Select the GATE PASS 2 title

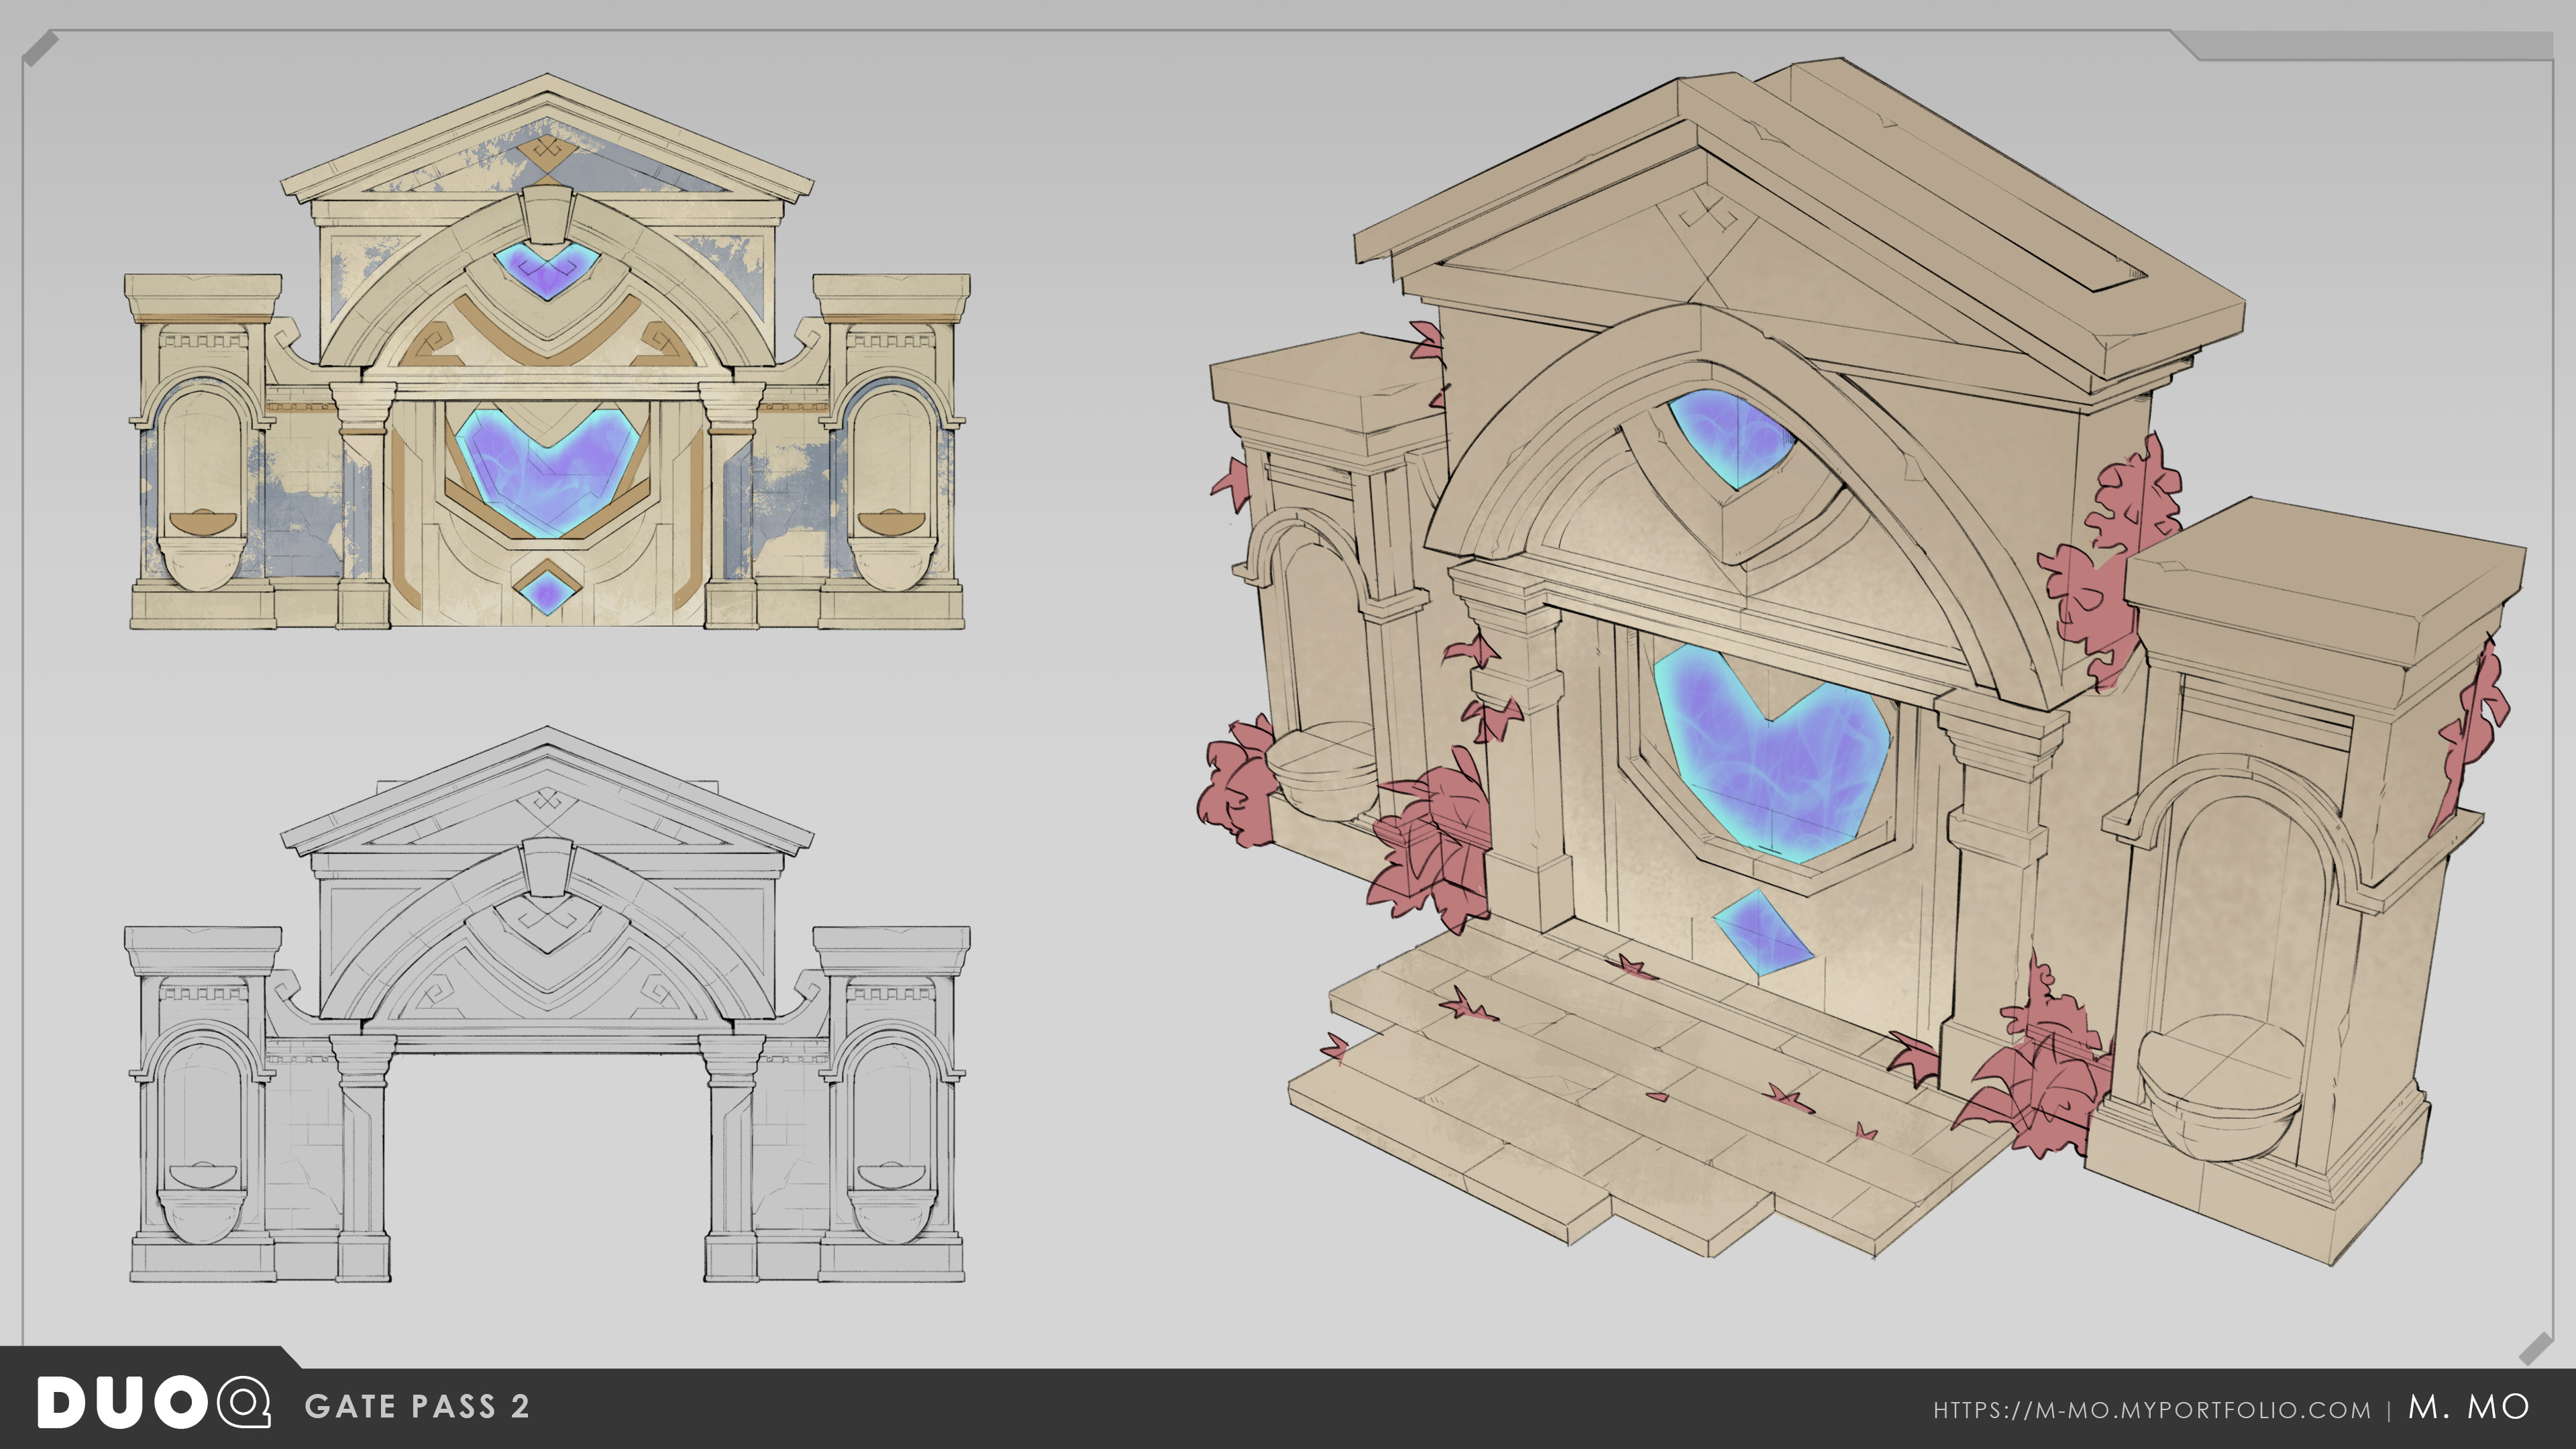(417, 1407)
